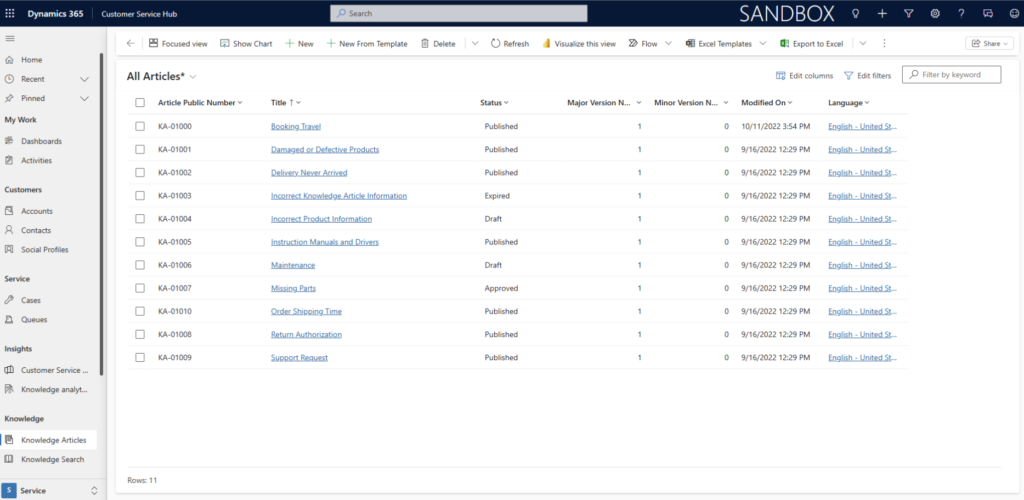The image size is (1024, 500).
Task: Check the row for KA-01002
Action: coord(140,173)
